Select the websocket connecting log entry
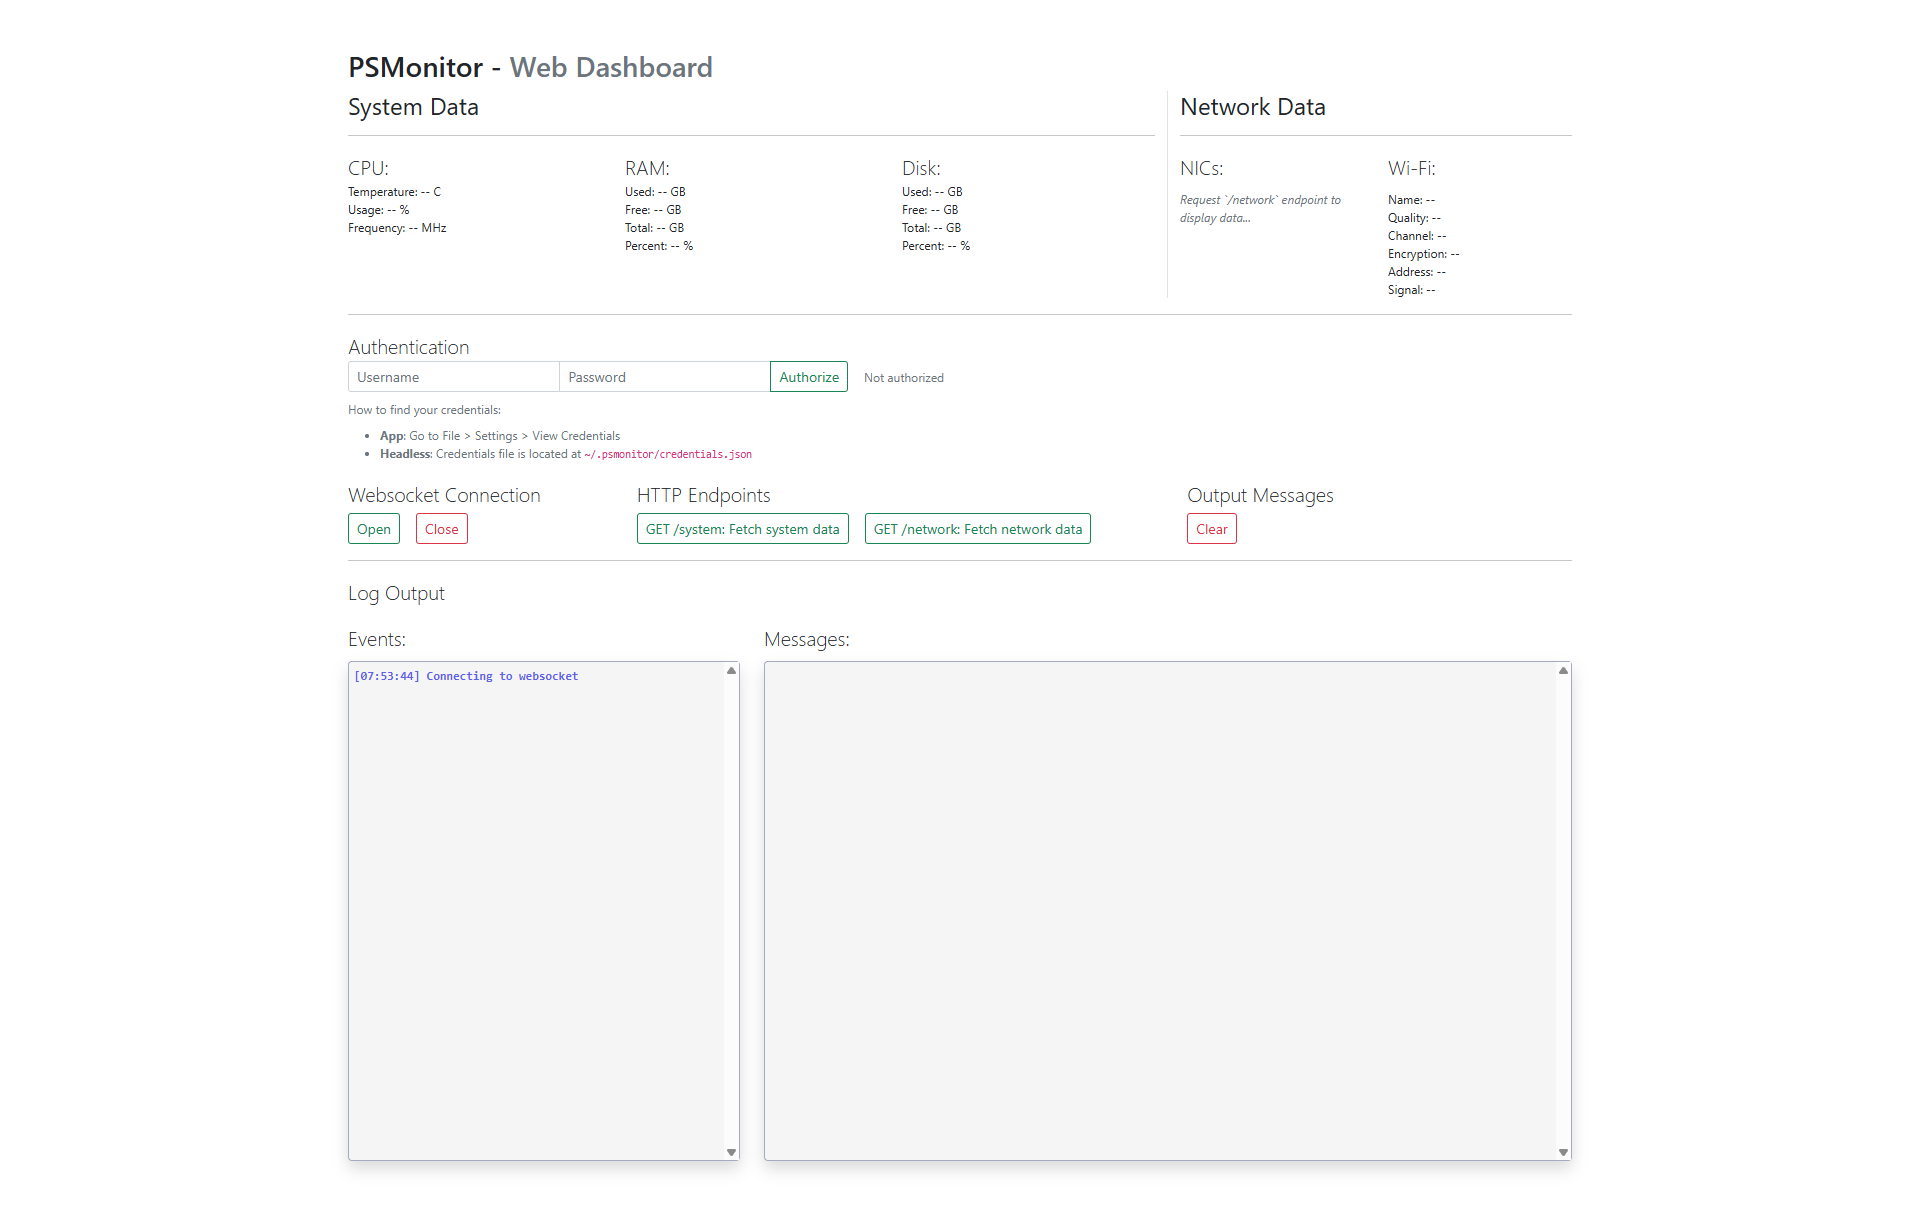 click(467, 676)
